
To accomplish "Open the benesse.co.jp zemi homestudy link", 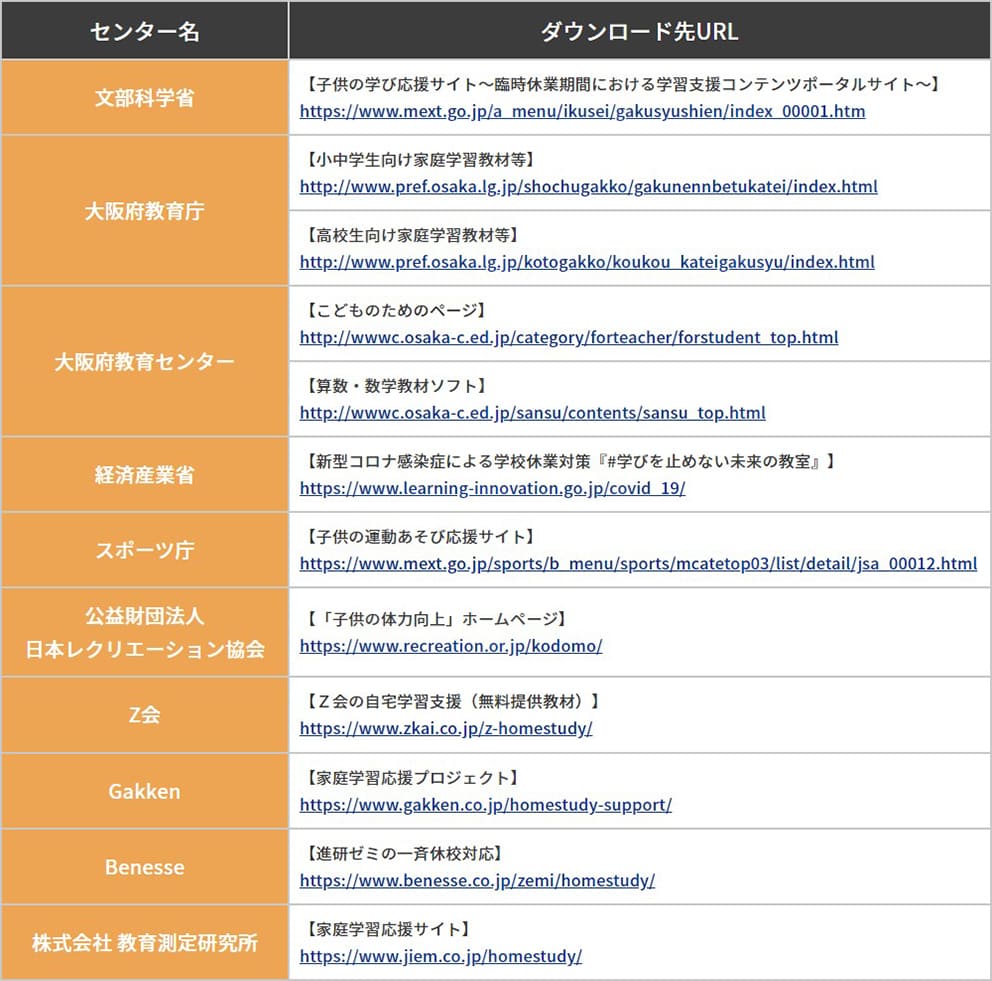I will click(x=478, y=880).
